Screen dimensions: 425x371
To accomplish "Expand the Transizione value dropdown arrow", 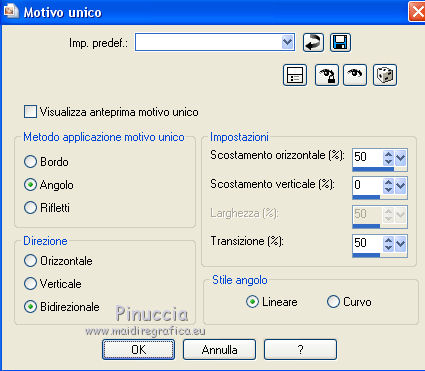I will 401,244.
